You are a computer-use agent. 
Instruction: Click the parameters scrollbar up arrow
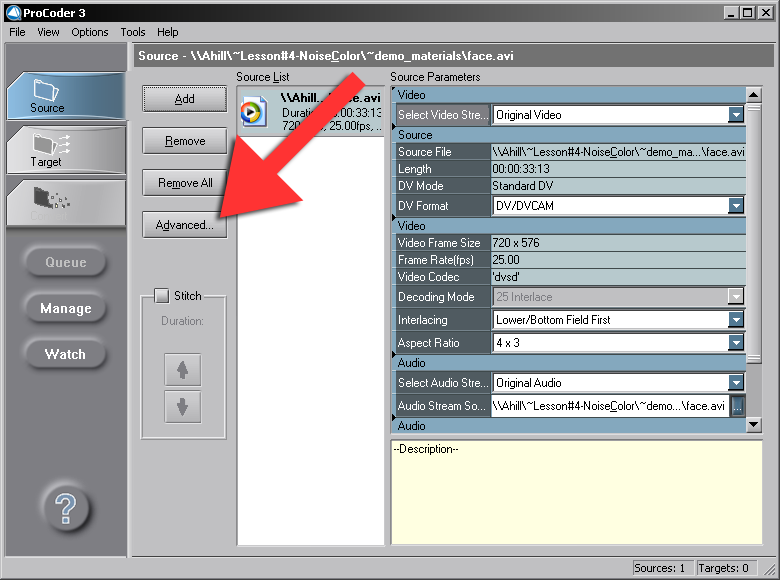[754, 94]
